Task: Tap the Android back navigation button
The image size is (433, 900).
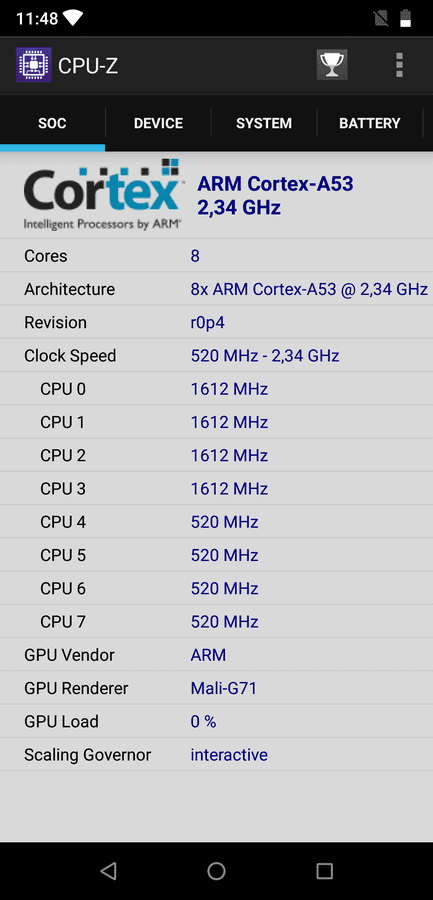Action: 108,871
